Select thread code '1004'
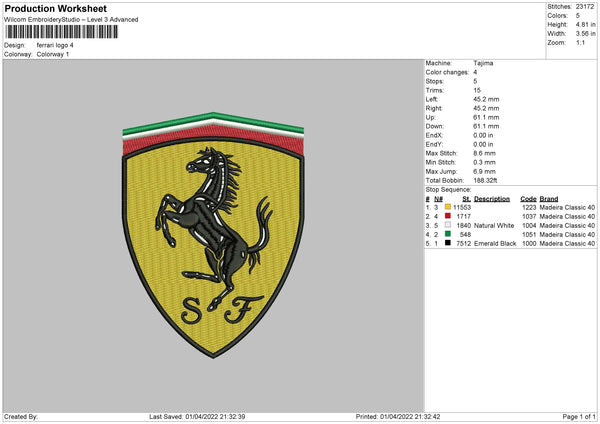 [529, 225]
